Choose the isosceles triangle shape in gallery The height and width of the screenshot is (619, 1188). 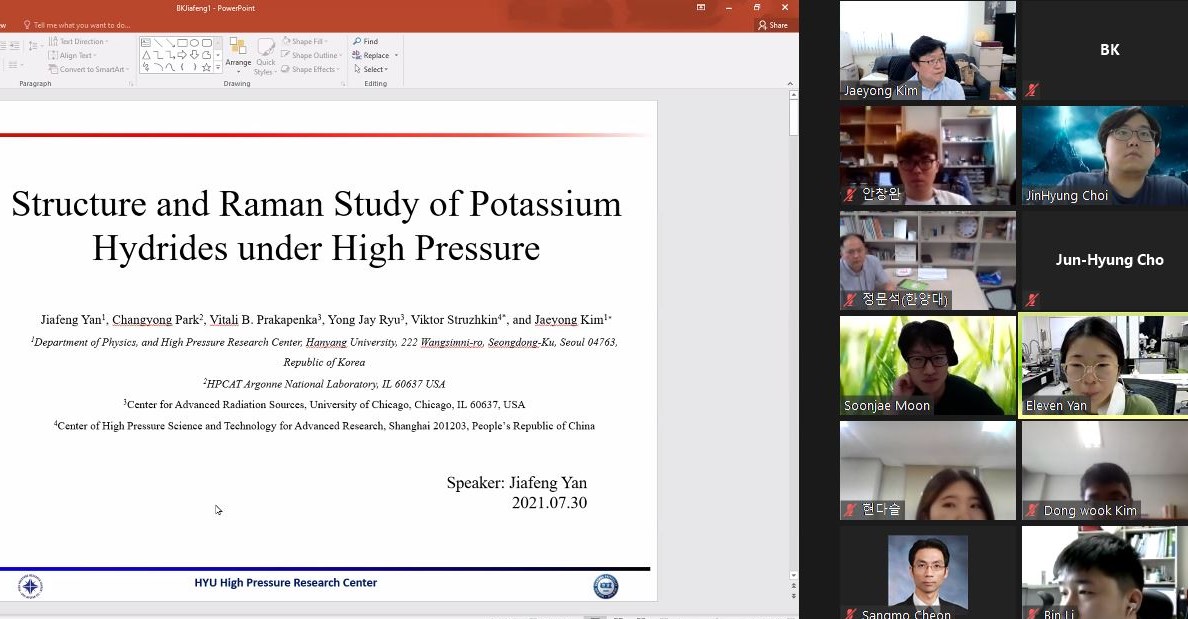(x=146, y=56)
